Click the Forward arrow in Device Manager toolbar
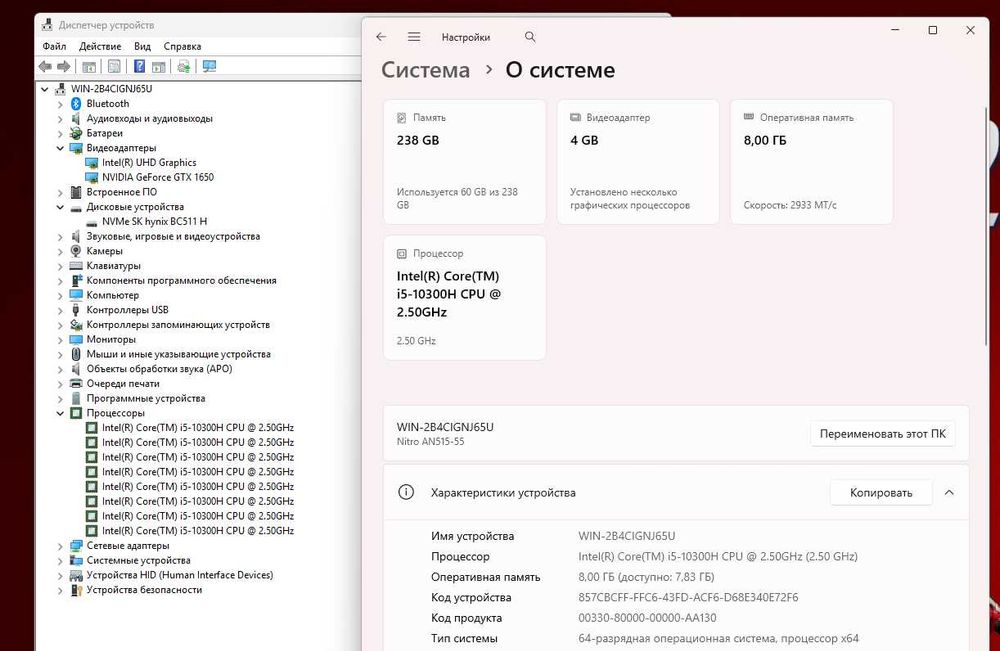Image resolution: width=1000 pixels, height=651 pixels. click(64, 66)
